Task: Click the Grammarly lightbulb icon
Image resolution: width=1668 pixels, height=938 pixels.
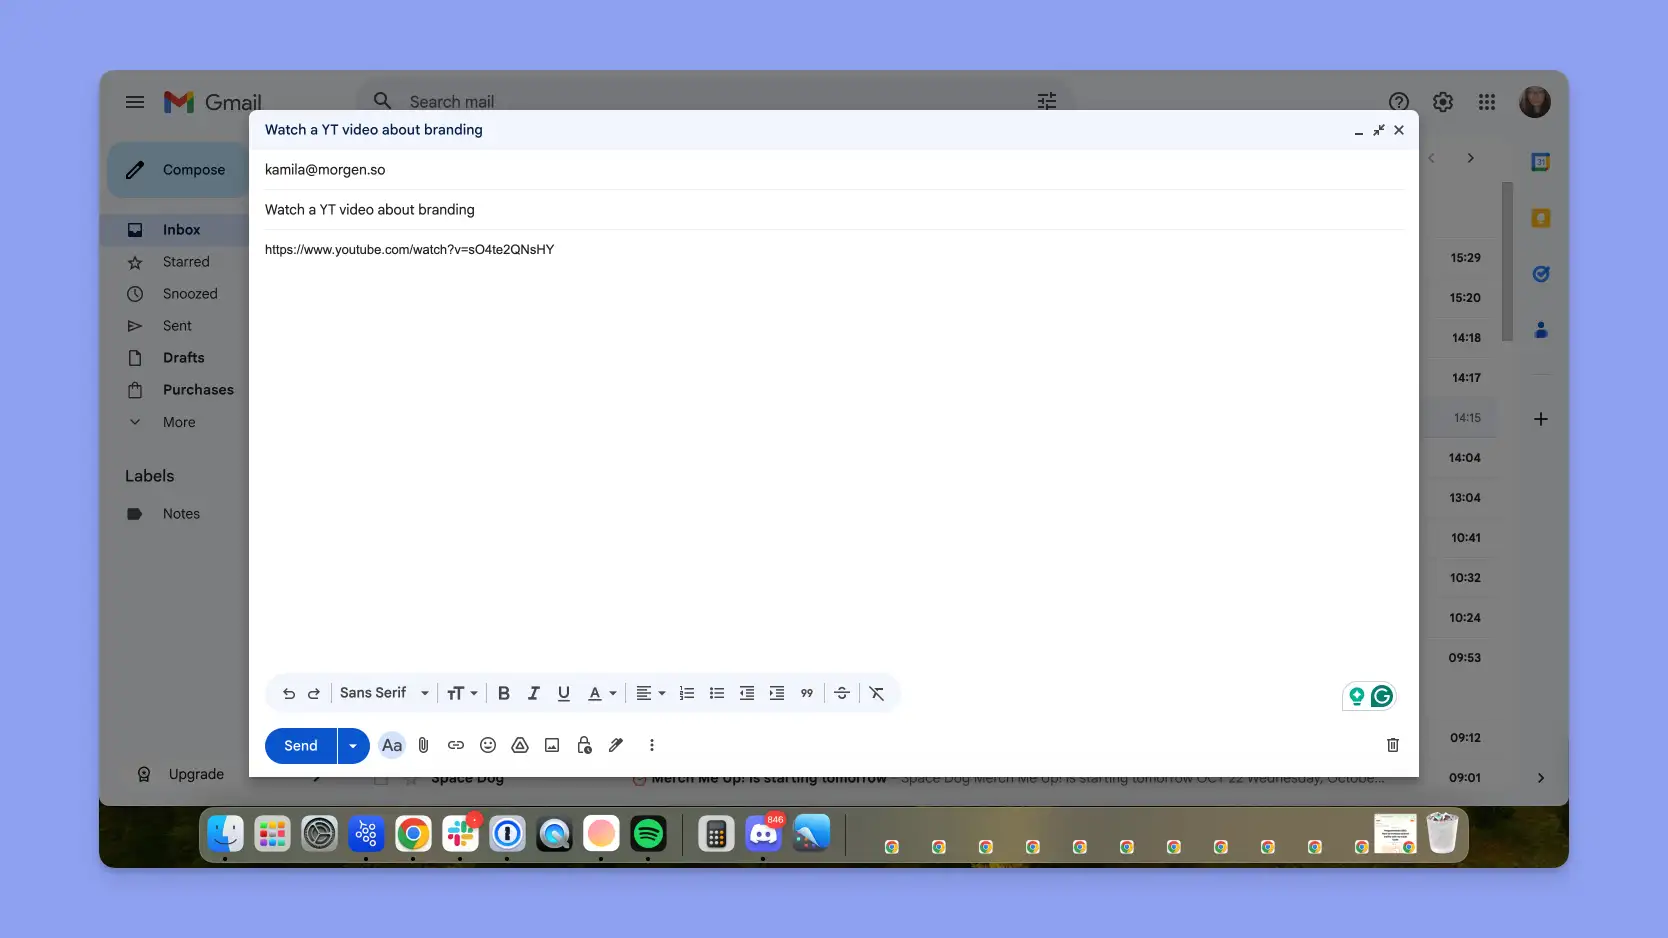Action: click(1357, 696)
